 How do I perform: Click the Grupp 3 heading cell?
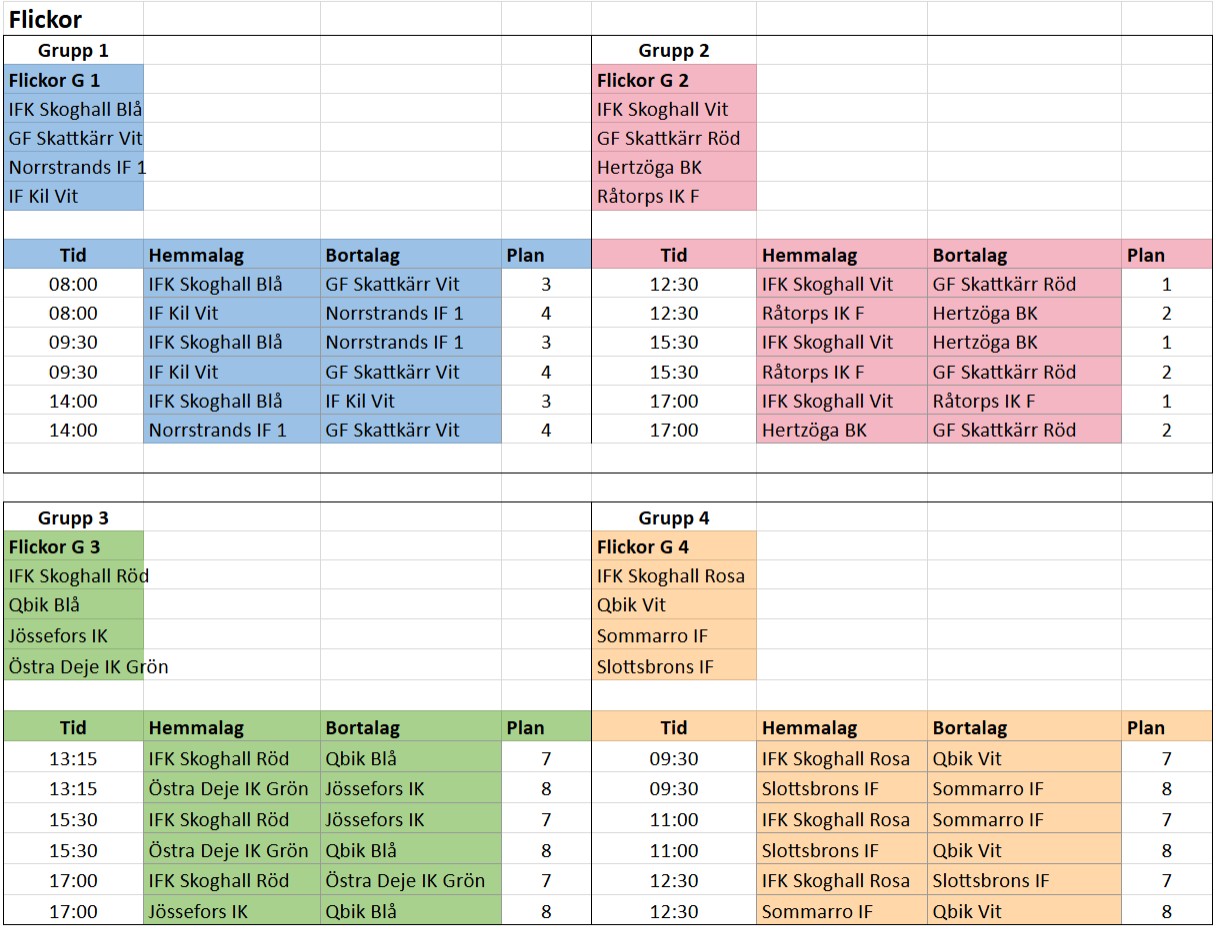pyautogui.click(x=73, y=518)
